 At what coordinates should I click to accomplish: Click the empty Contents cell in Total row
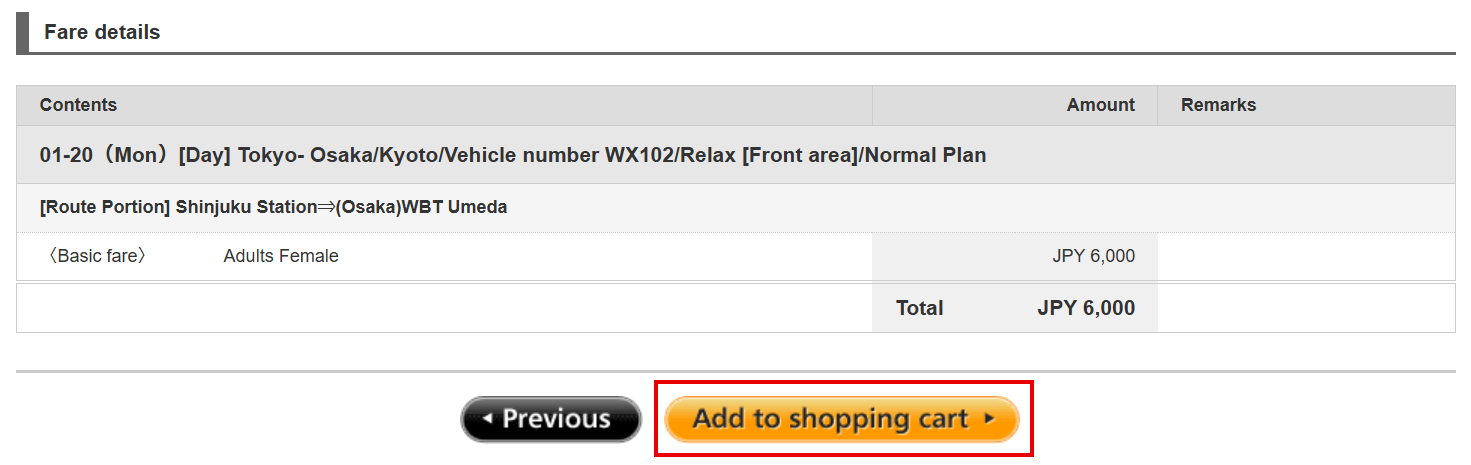(444, 308)
